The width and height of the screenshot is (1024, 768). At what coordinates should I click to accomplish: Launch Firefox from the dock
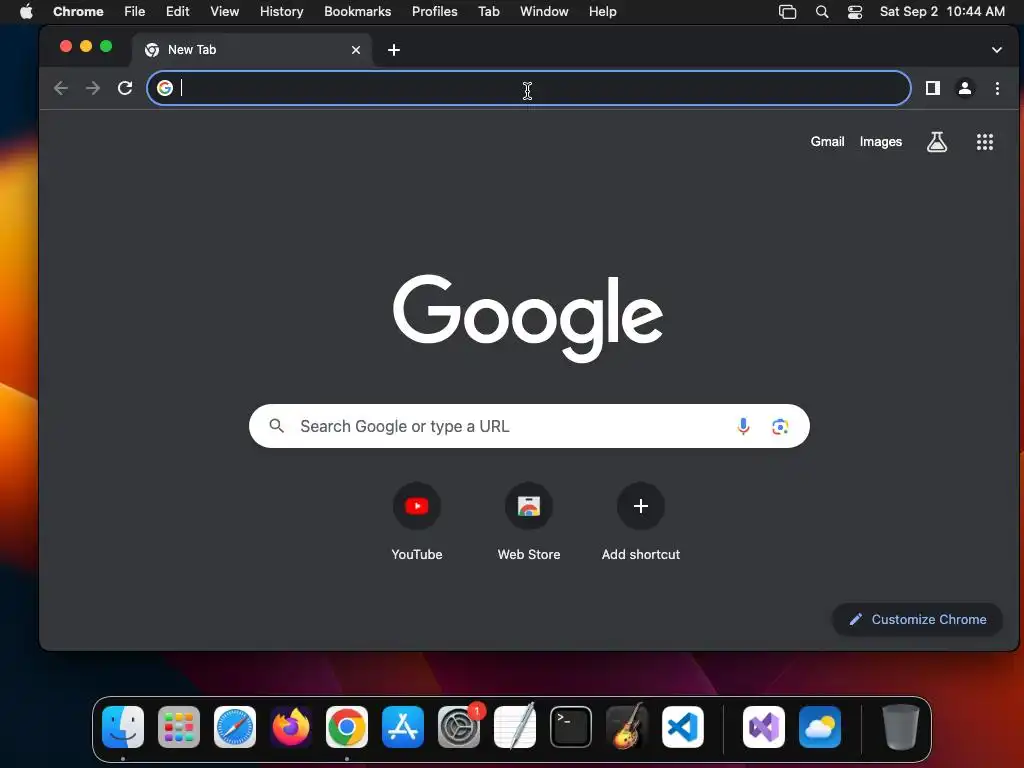[x=291, y=727]
